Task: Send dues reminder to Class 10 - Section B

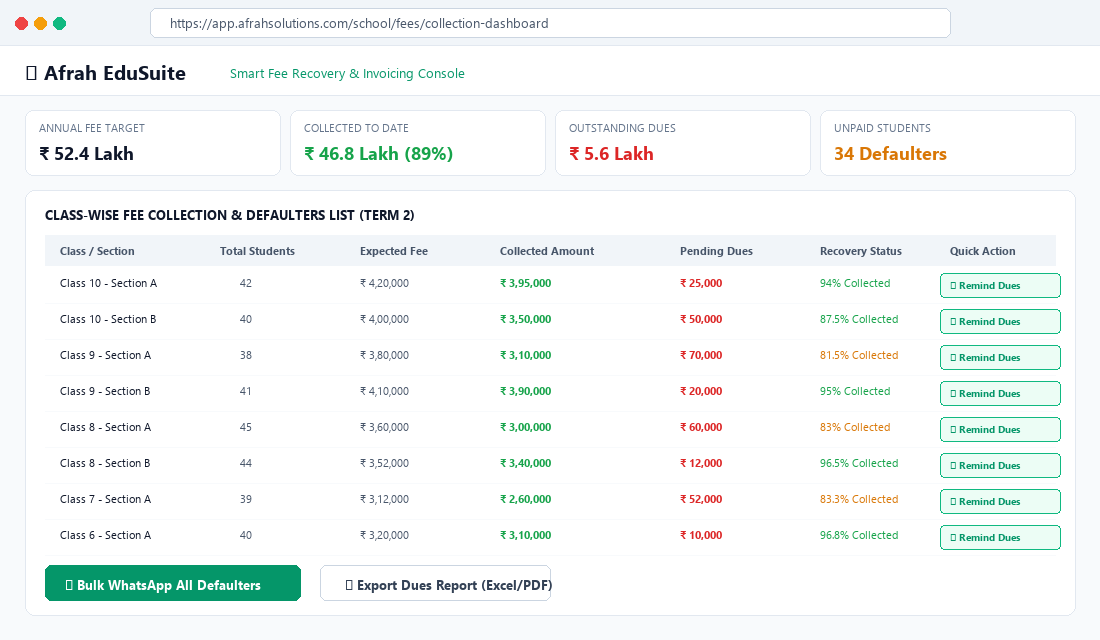Action: point(1000,321)
